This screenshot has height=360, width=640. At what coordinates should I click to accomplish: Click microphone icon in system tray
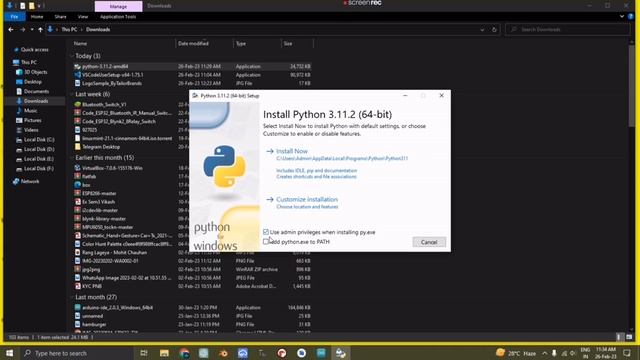(554, 353)
